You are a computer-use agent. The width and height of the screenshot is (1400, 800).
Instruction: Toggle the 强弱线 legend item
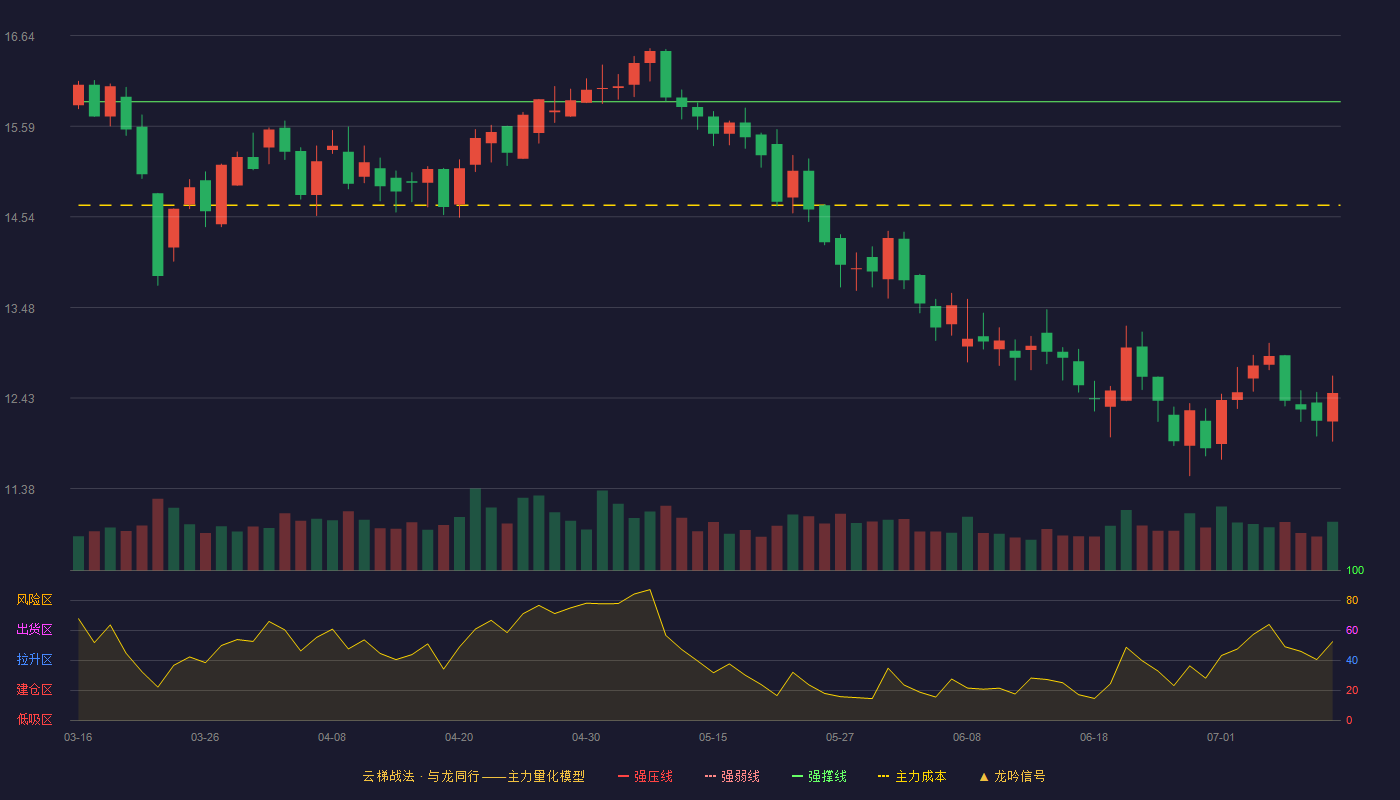tap(732, 776)
